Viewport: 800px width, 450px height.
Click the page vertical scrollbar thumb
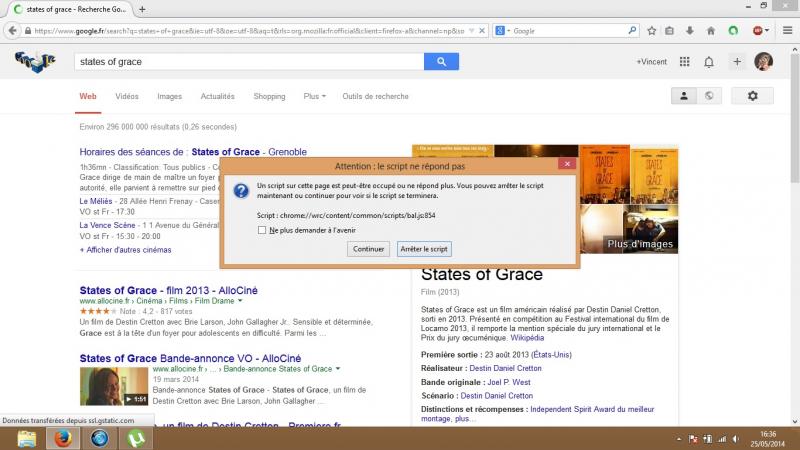[795, 118]
